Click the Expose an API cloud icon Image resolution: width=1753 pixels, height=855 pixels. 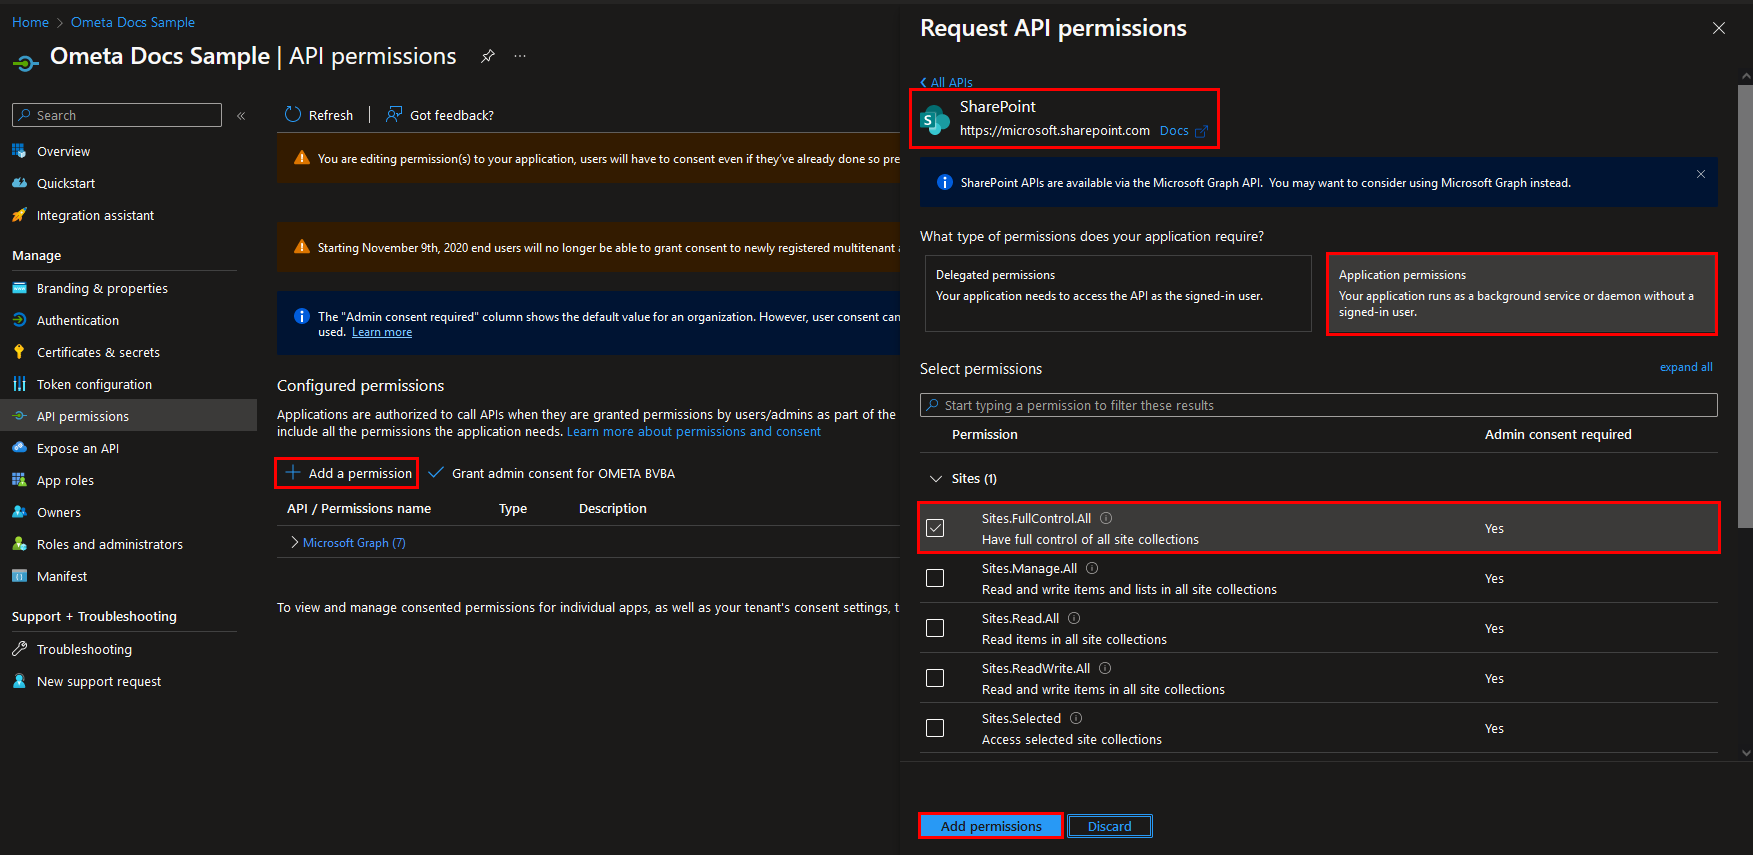click(19, 448)
